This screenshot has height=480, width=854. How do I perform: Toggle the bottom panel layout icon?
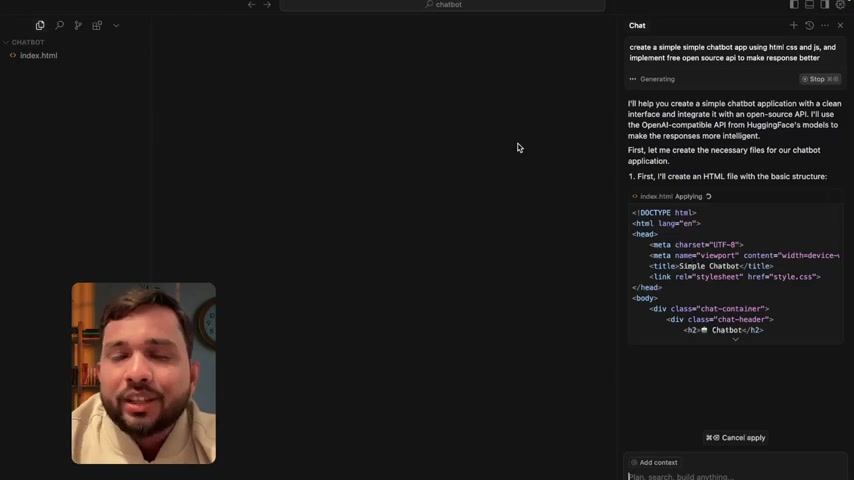pyautogui.click(x=809, y=4)
